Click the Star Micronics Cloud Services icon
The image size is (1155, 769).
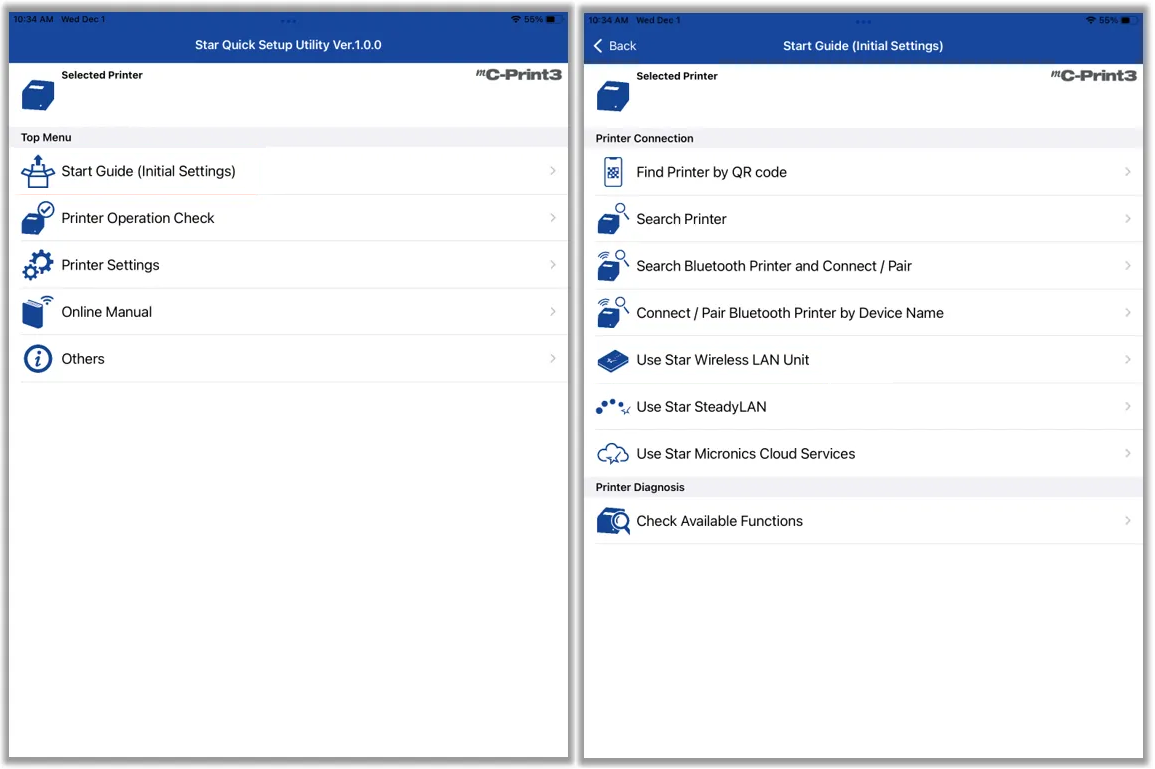pos(613,454)
